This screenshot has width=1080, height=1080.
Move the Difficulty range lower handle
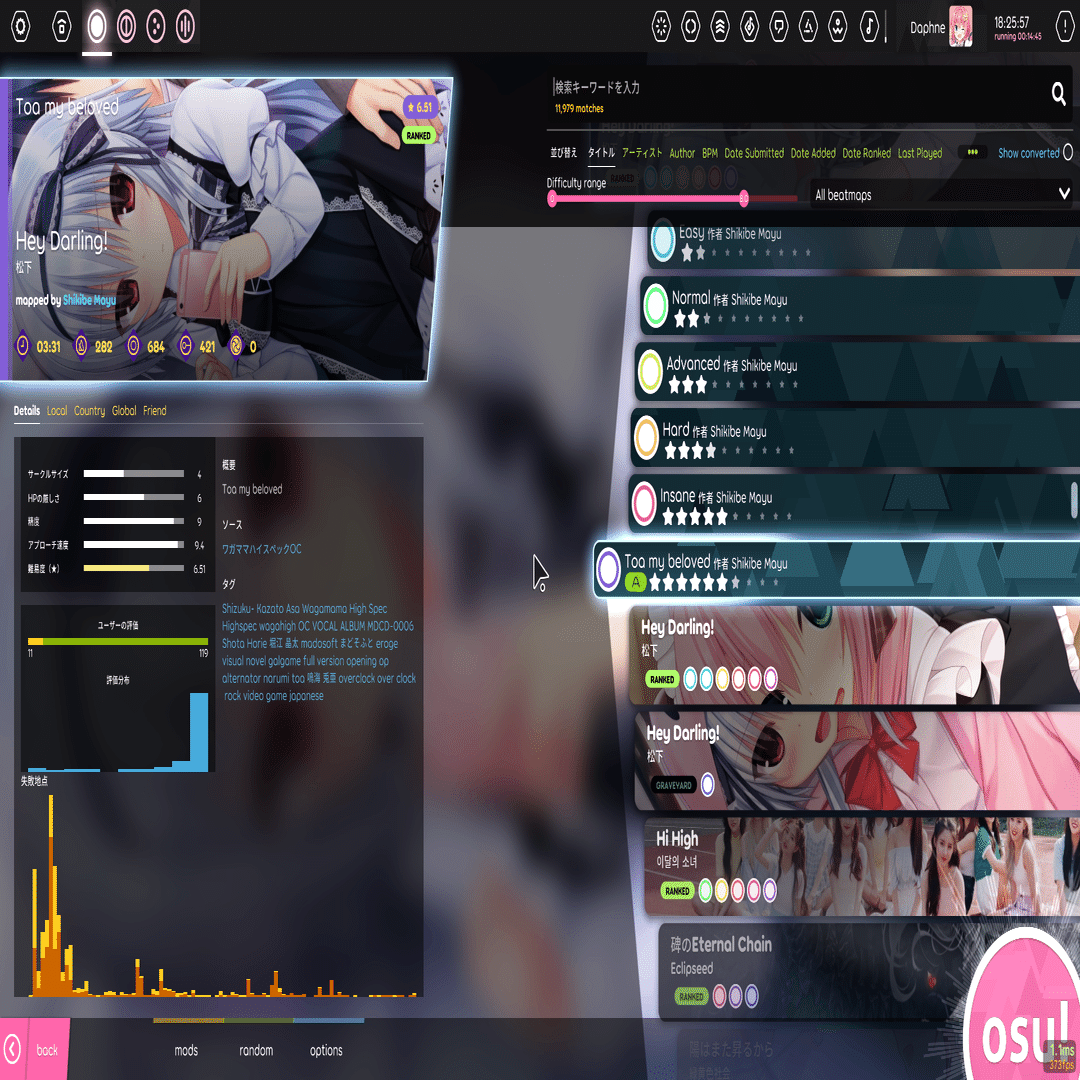552,199
